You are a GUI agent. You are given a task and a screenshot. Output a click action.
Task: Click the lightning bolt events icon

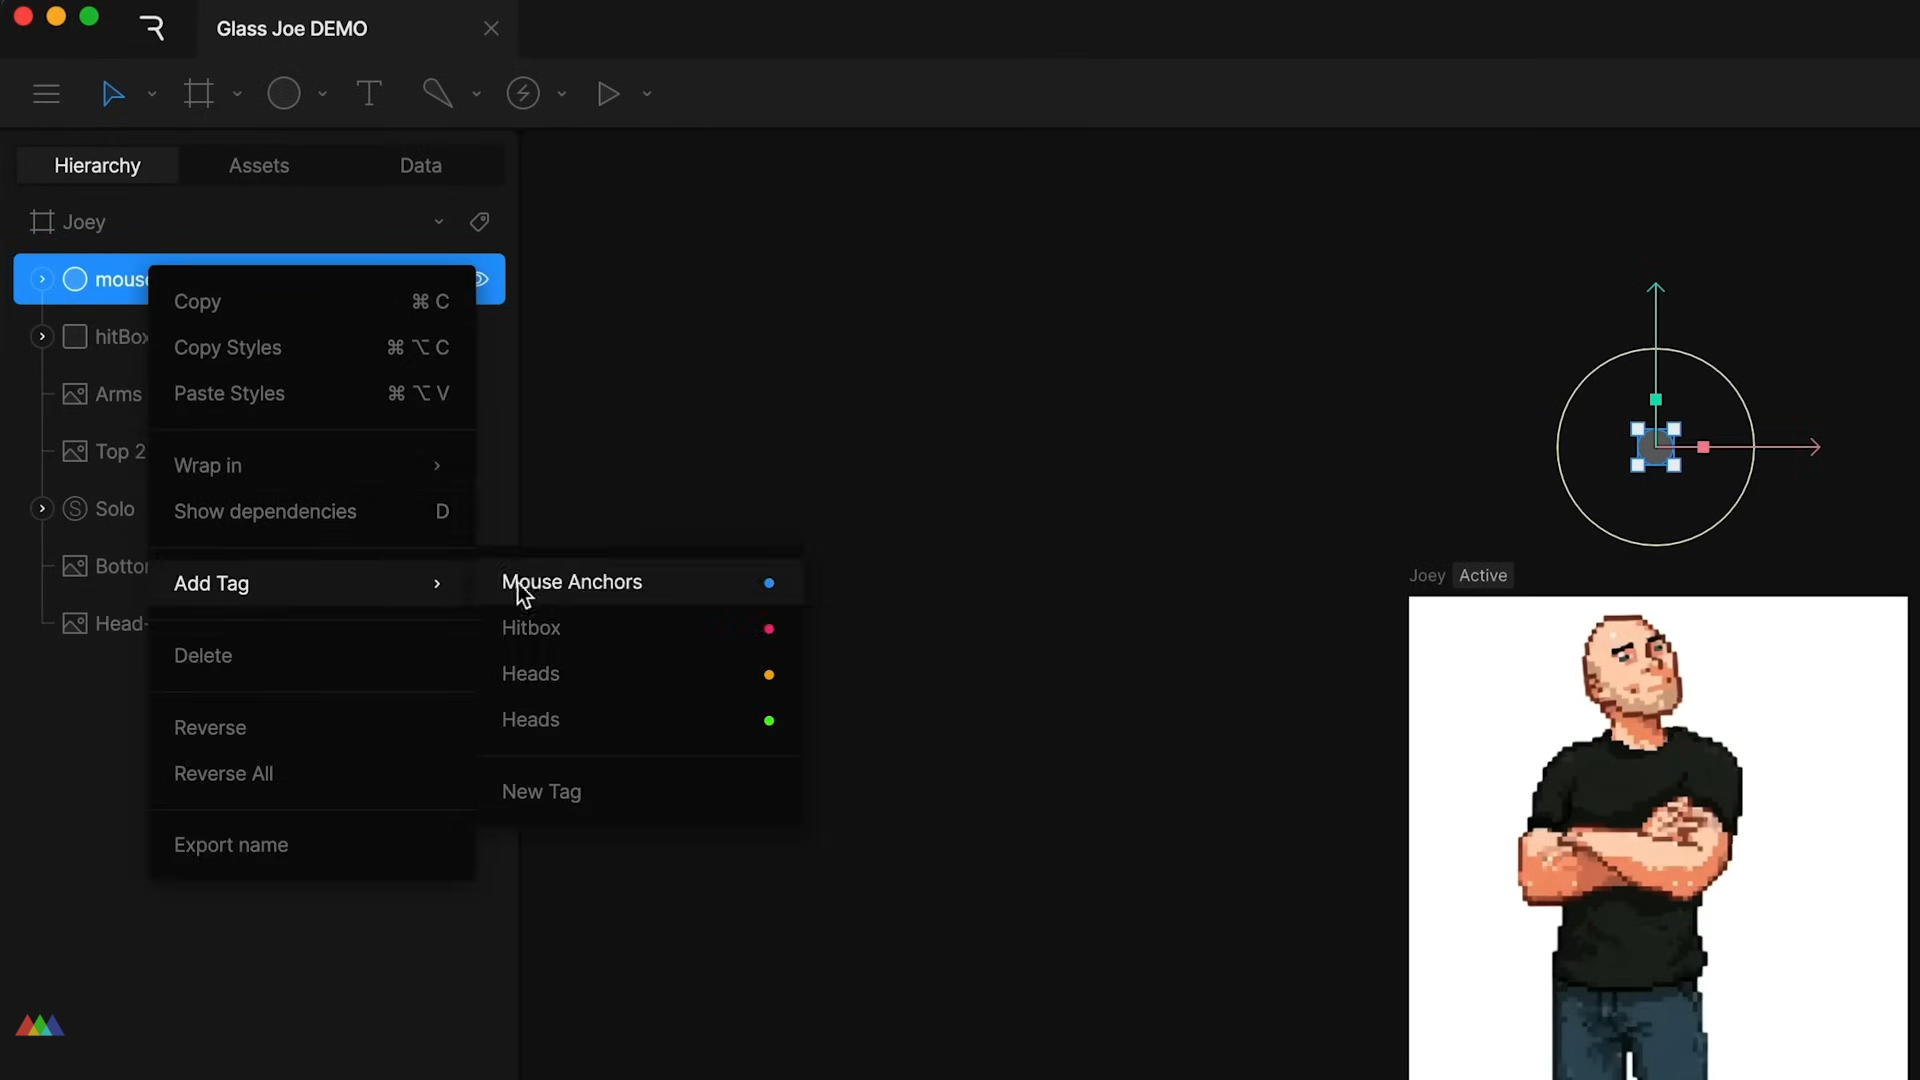click(523, 94)
